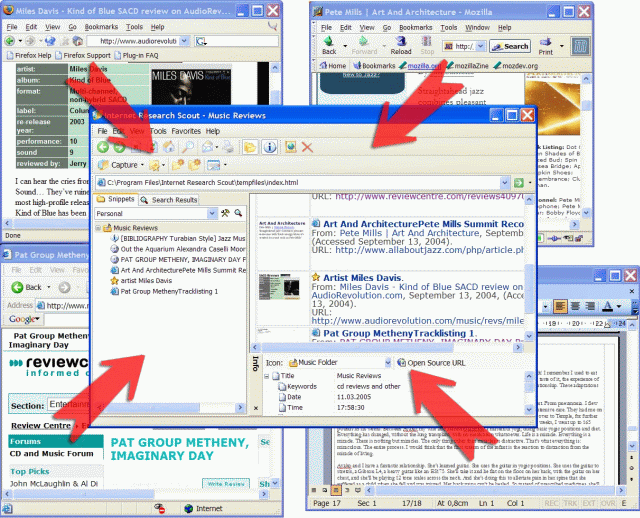The width and height of the screenshot is (640, 518).
Task: Select the artist Miles Davis tree item
Action: [141, 281]
